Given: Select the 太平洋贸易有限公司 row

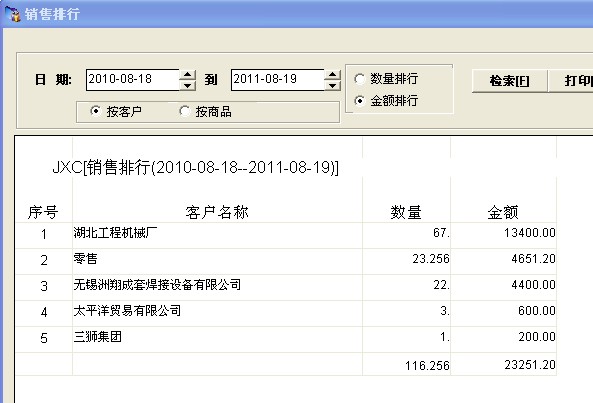Looking at the screenshot, I should pyautogui.click(x=286, y=313).
